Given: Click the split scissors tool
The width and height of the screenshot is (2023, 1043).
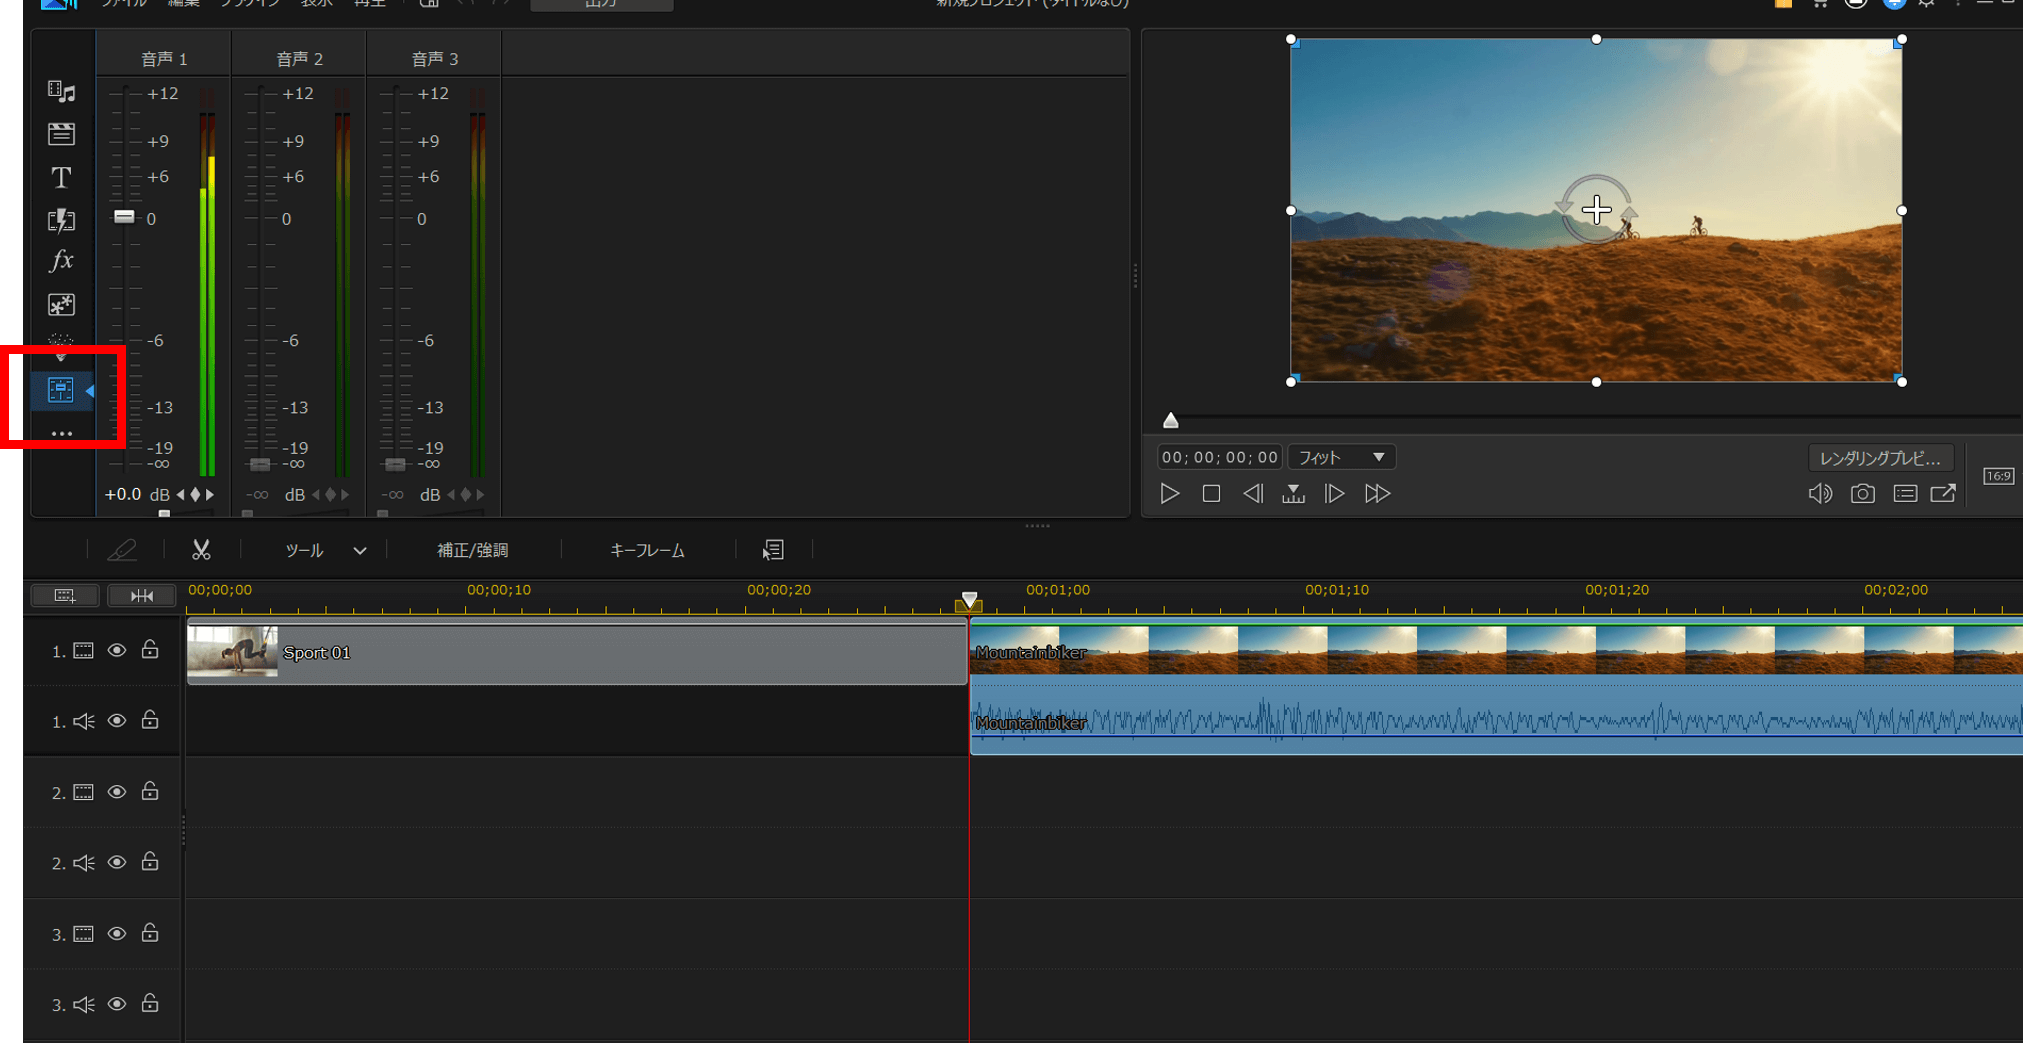Looking at the screenshot, I should (201, 550).
